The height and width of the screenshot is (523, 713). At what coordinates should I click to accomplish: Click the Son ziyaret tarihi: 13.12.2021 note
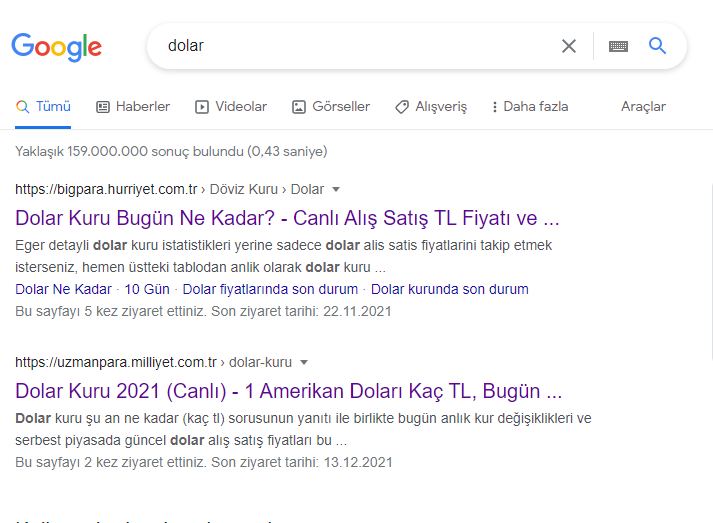(301, 463)
